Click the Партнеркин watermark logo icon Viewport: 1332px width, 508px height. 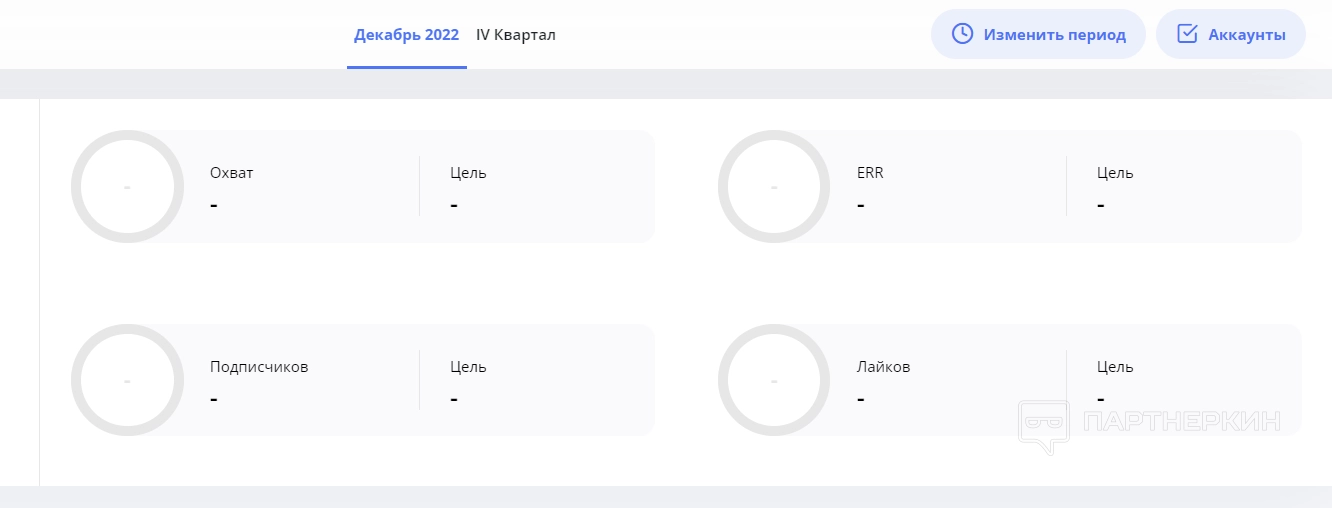point(1046,426)
